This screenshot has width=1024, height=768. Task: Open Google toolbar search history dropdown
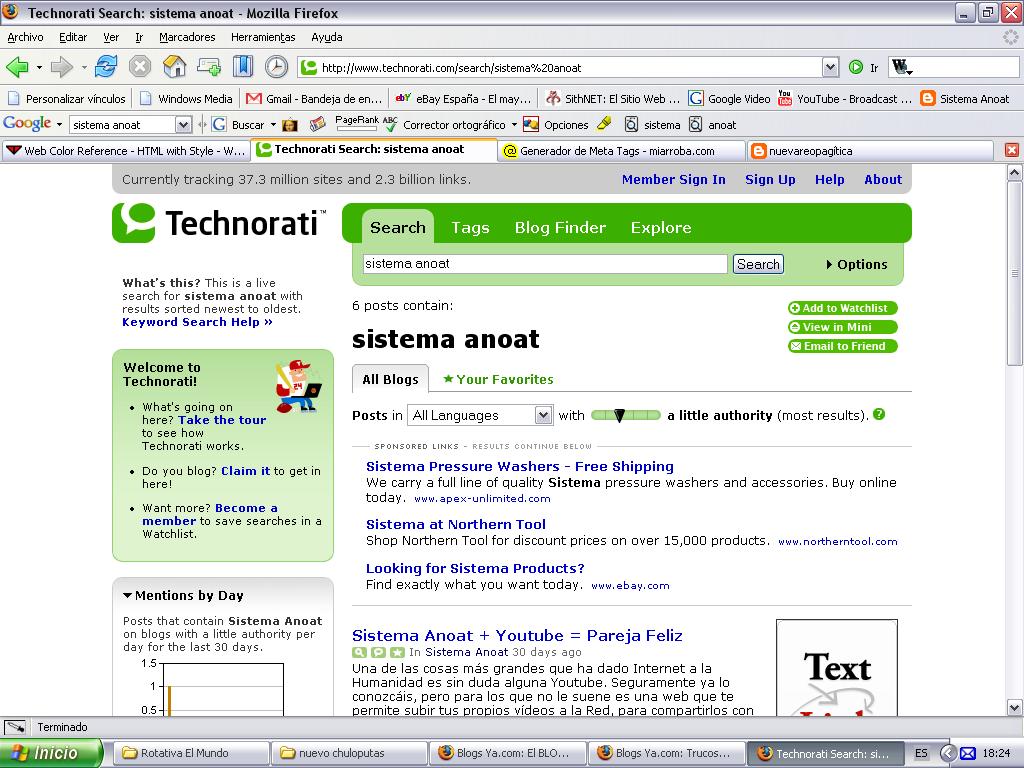184,124
